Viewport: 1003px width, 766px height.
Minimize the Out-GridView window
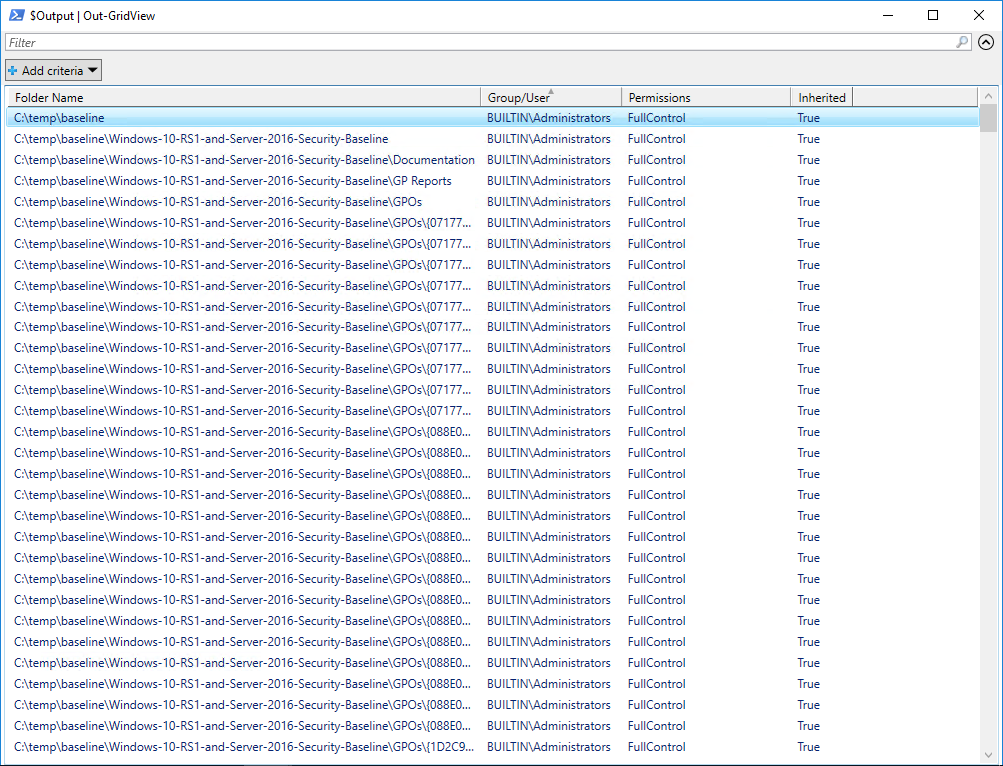click(x=888, y=15)
